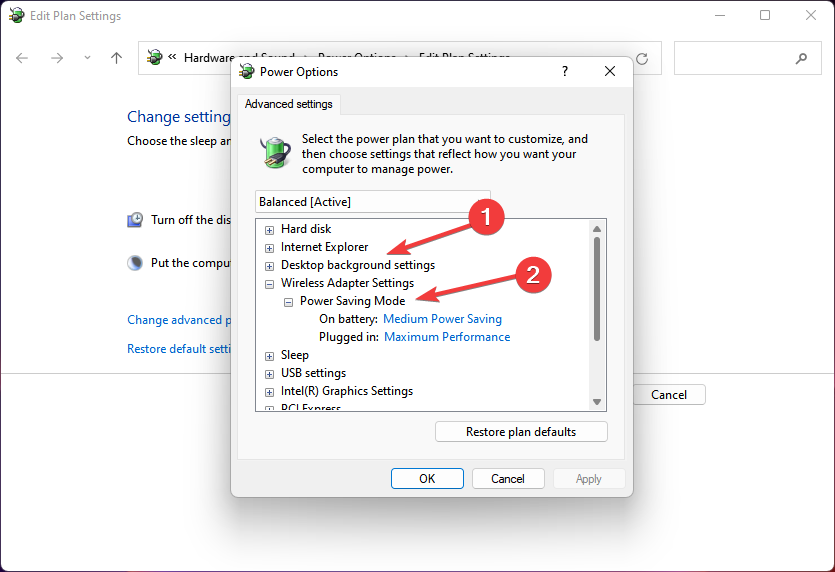The height and width of the screenshot is (572, 835).
Task: Select the Sleep tree item
Action: (294, 355)
